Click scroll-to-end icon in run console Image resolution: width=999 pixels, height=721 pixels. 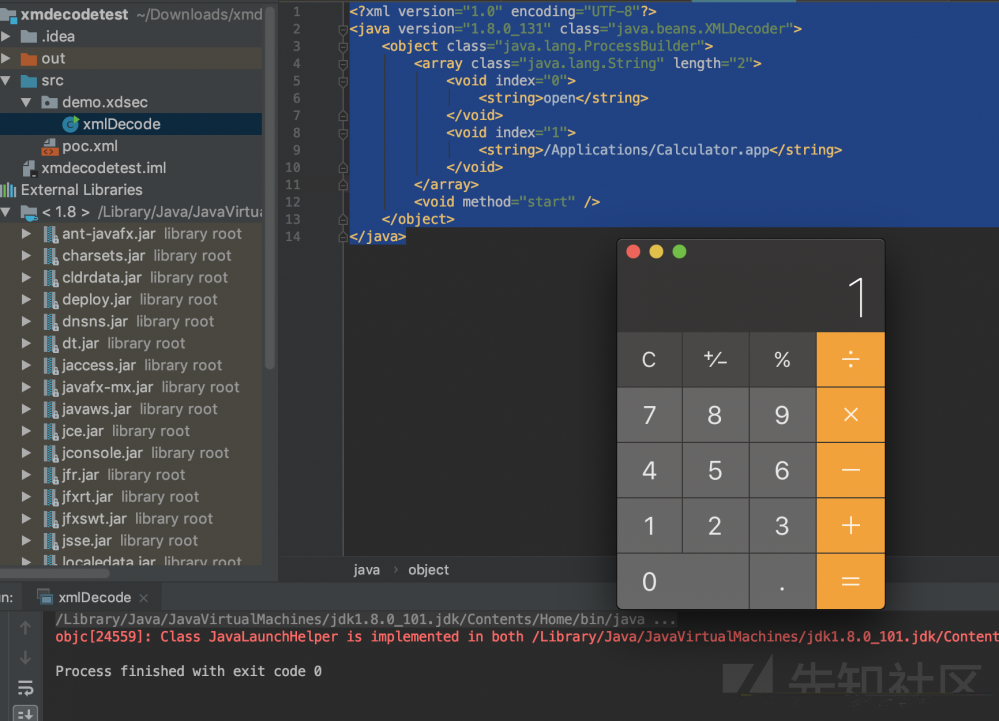25,713
